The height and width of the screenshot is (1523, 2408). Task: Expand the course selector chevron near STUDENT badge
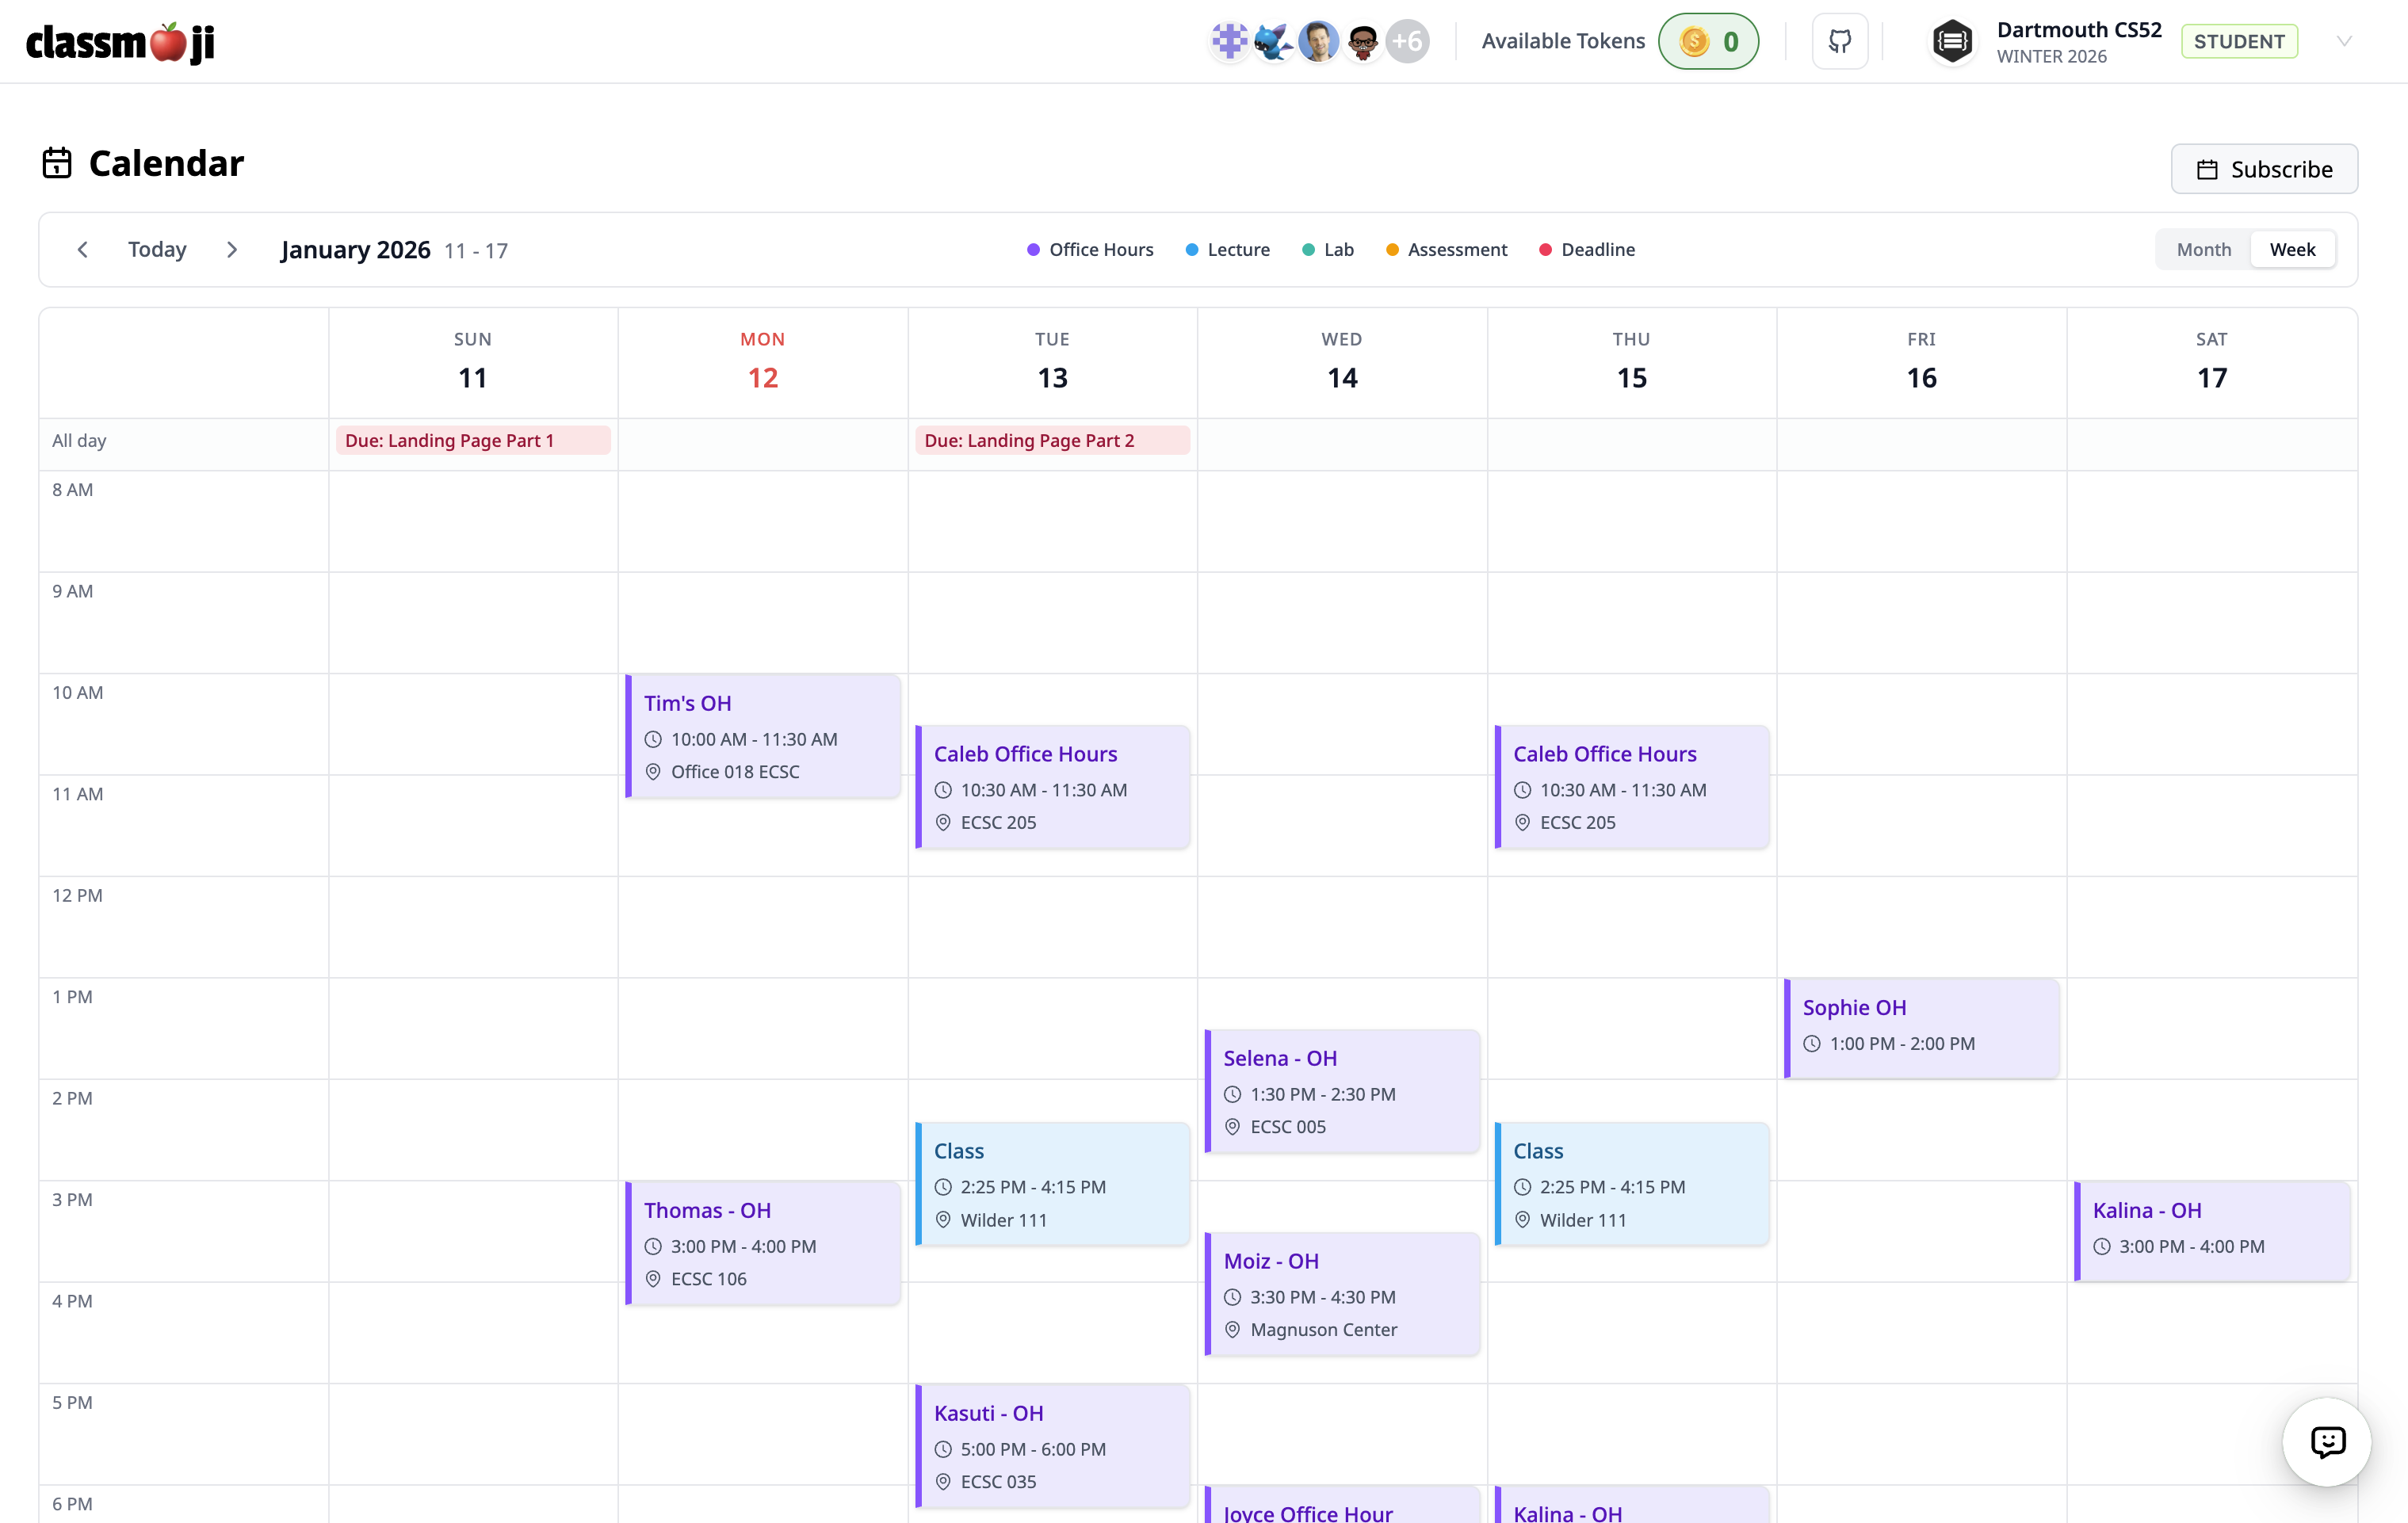point(2345,41)
